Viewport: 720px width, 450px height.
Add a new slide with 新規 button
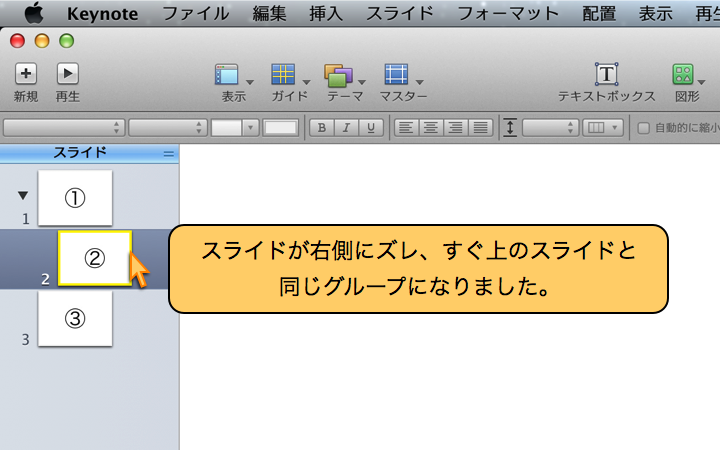pos(26,73)
